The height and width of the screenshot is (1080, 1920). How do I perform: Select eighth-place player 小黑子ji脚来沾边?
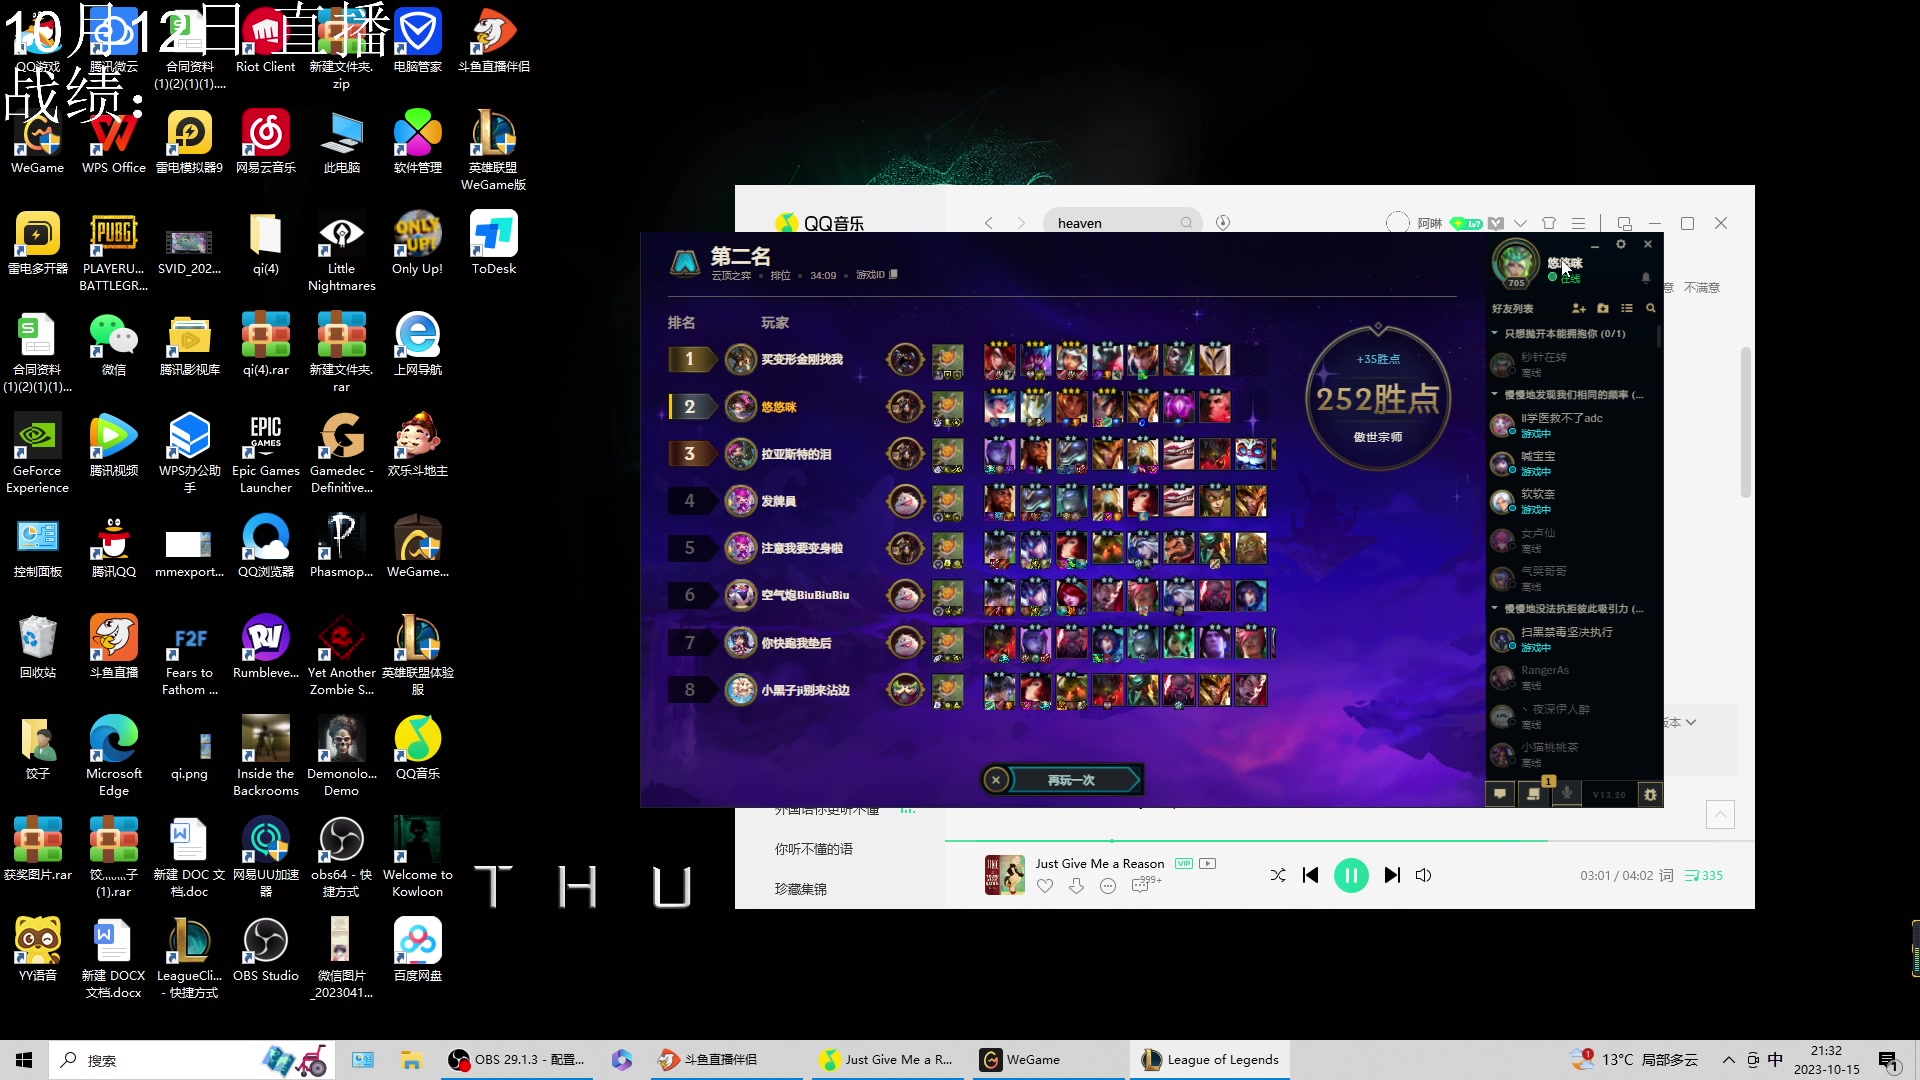[805, 690]
